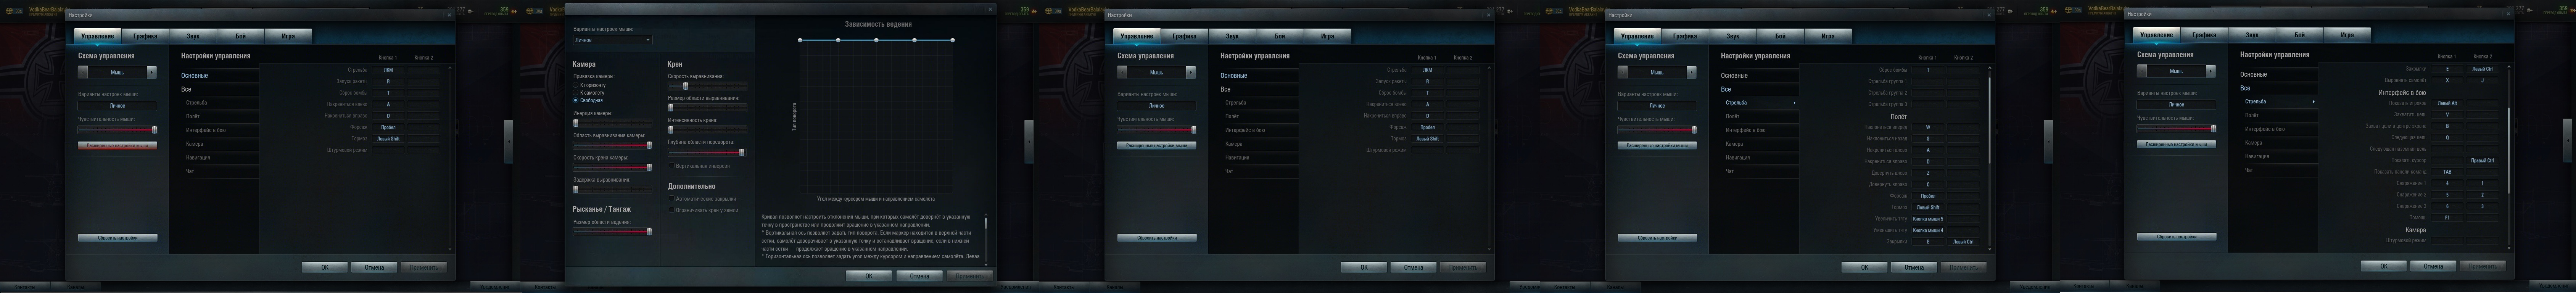Click OK in advanced mouse settings window
Screen dimensions: 2576x293
point(868,275)
